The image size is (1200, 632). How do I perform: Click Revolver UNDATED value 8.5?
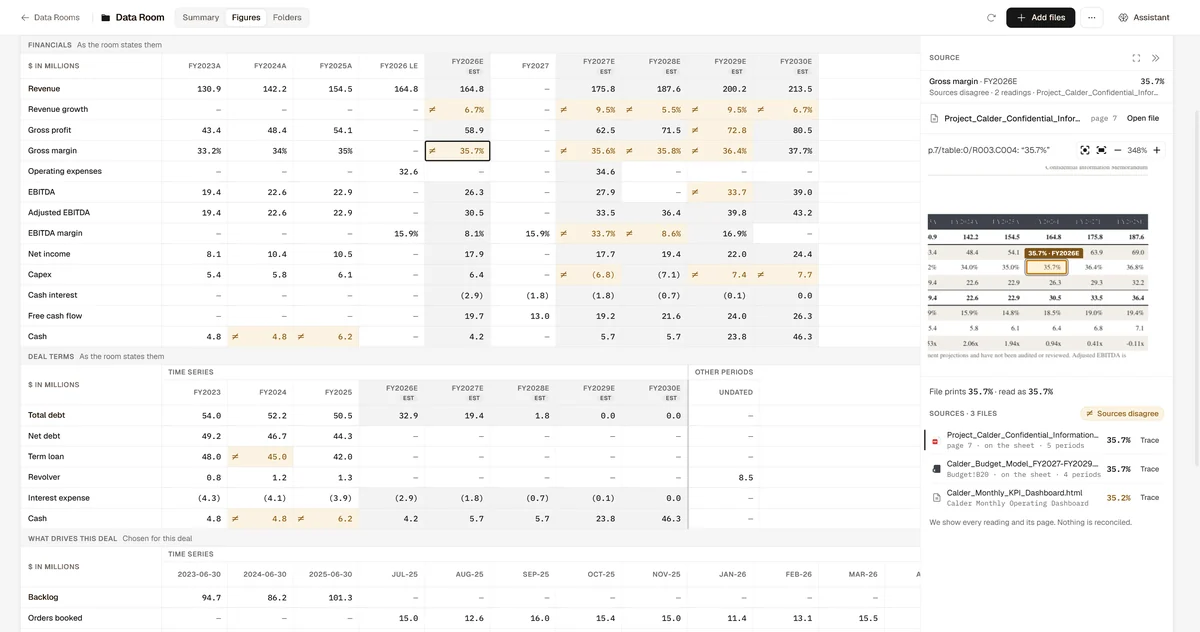click(745, 477)
